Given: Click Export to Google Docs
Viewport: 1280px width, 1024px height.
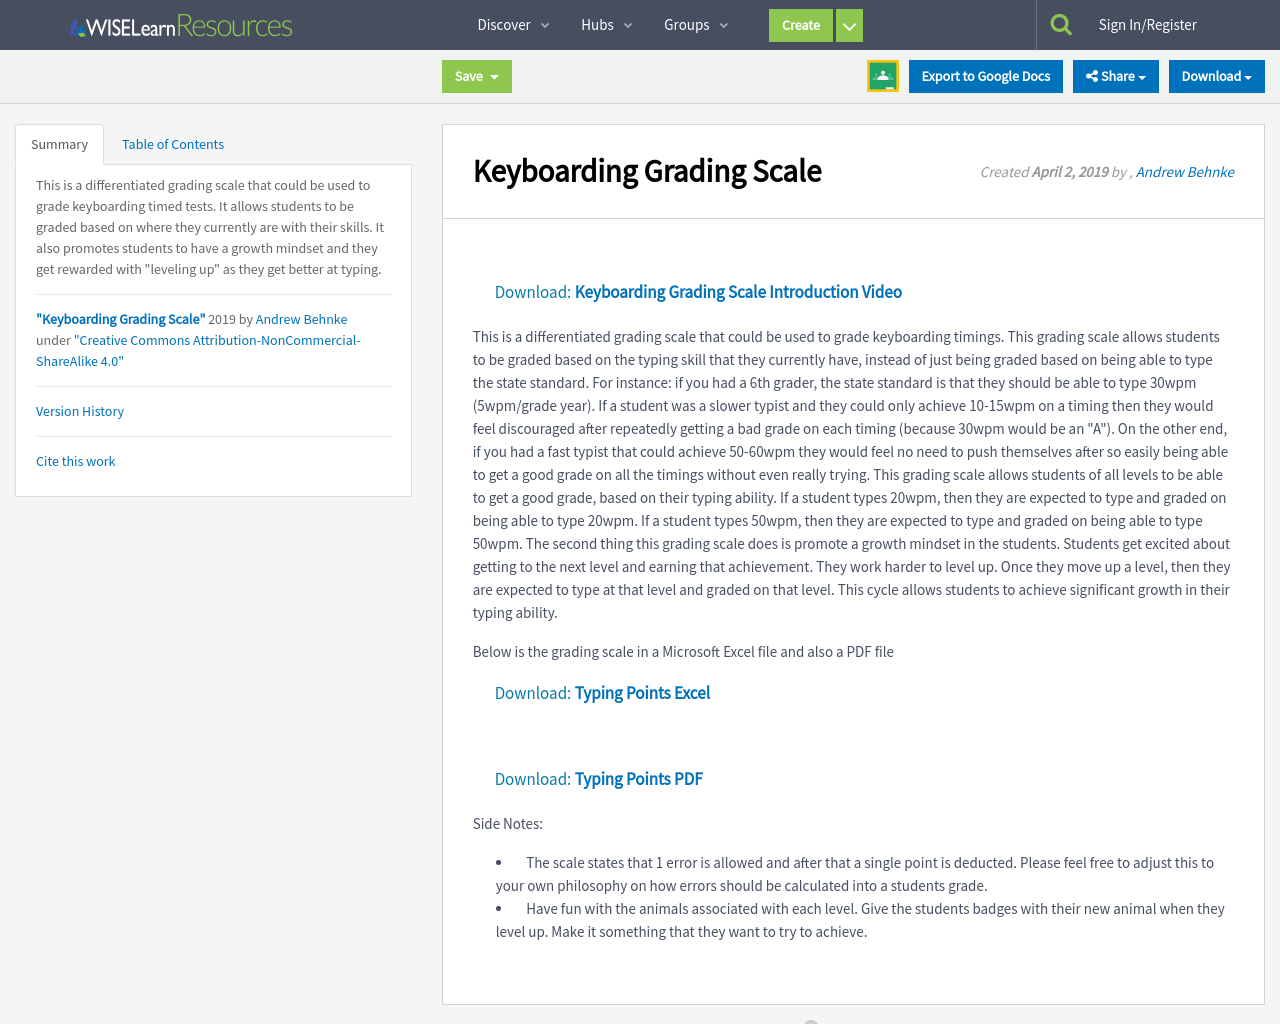Looking at the screenshot, I should [x=986, y=75].
